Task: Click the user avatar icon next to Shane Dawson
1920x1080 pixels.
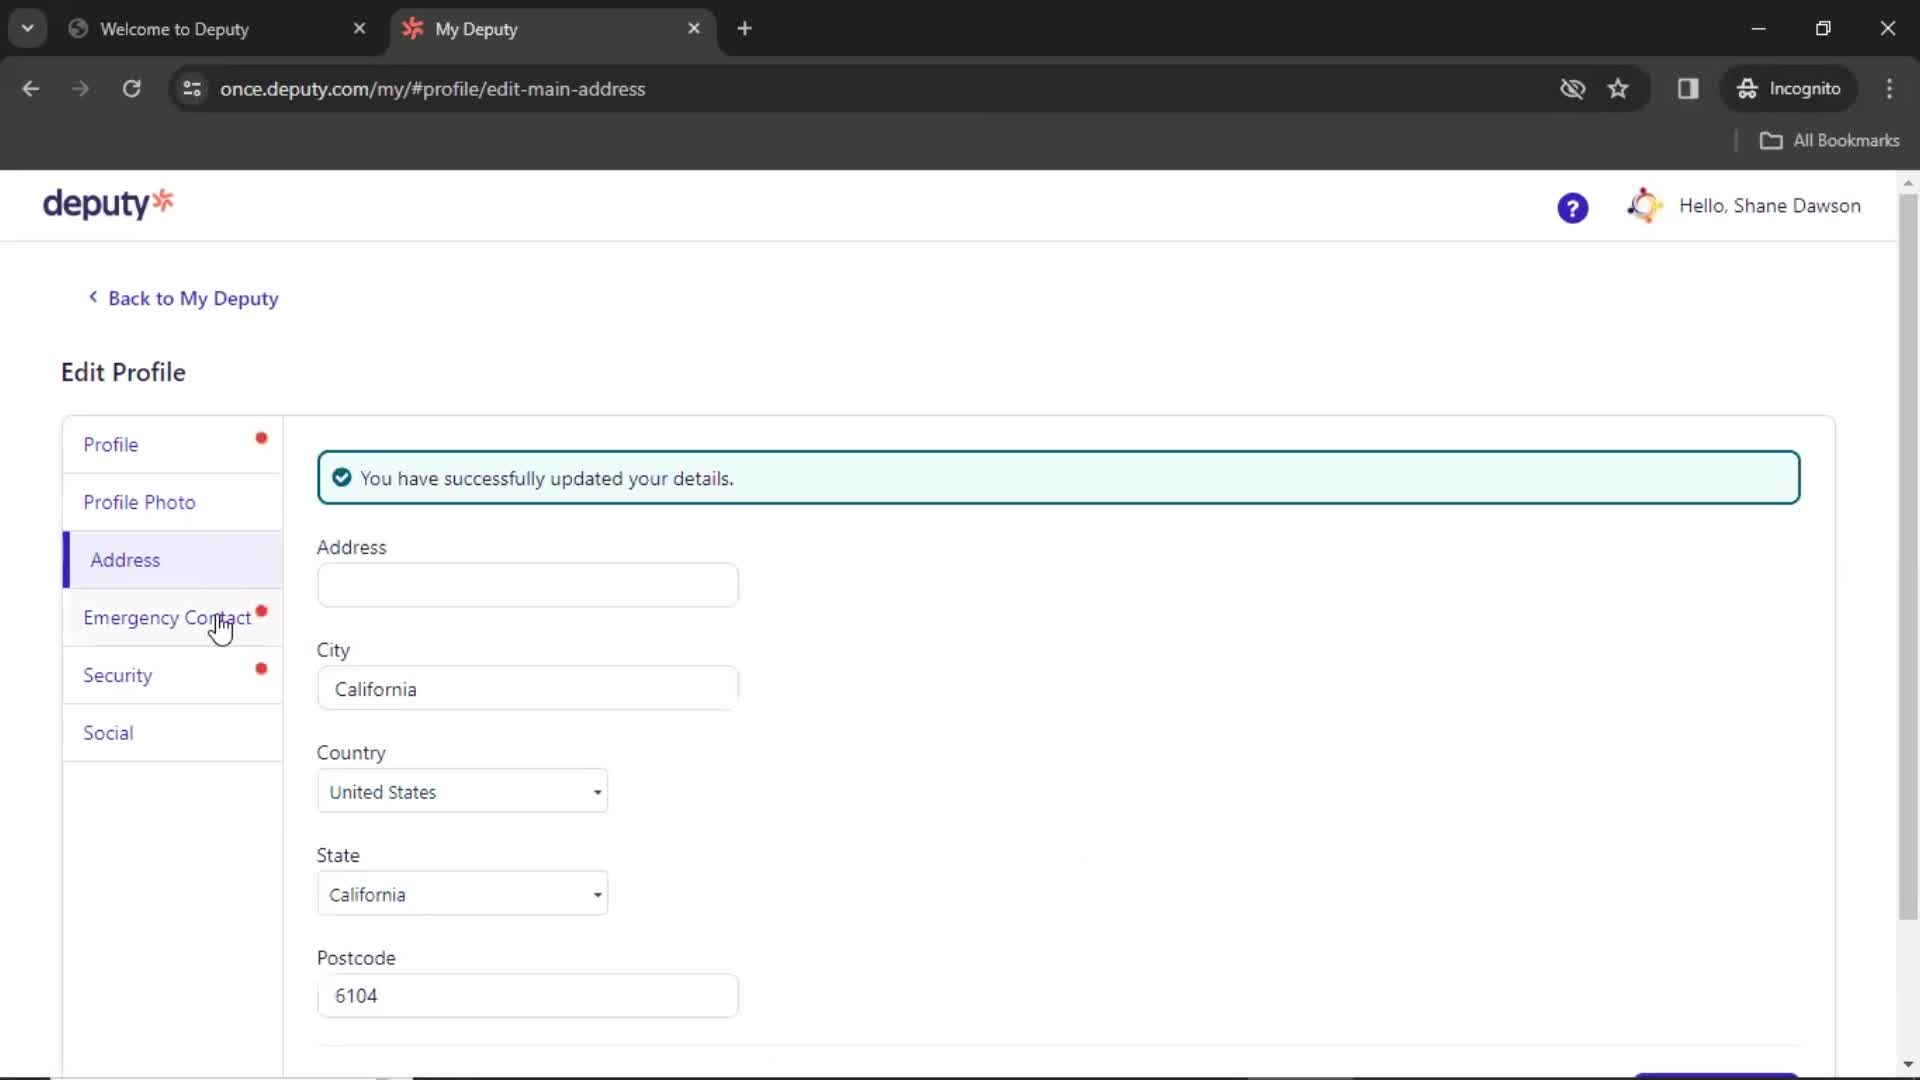Action: (x=1644, y=206)
